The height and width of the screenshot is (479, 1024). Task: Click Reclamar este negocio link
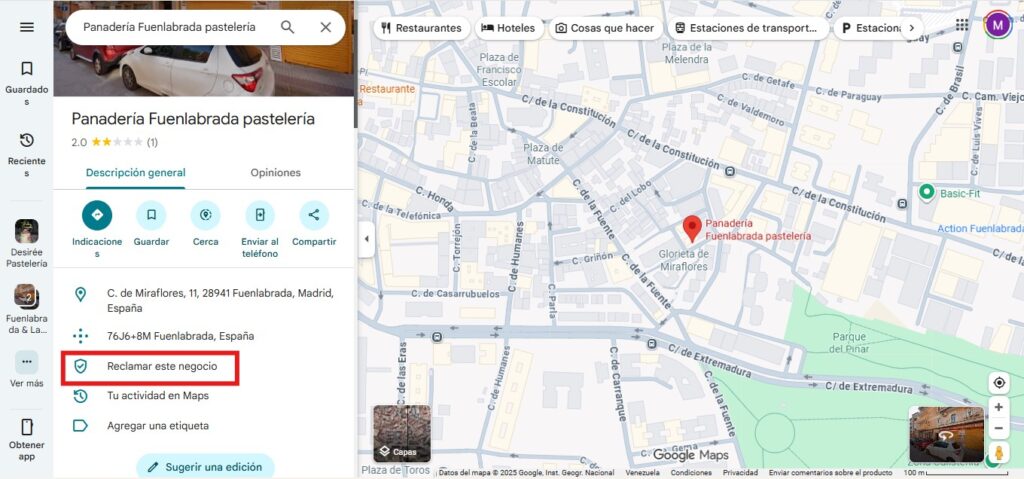[x=162, y=367]
